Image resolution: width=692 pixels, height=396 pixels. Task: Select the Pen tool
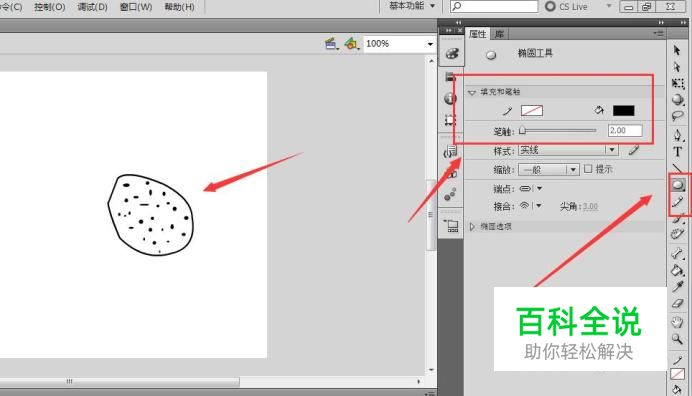click(677, 135)
